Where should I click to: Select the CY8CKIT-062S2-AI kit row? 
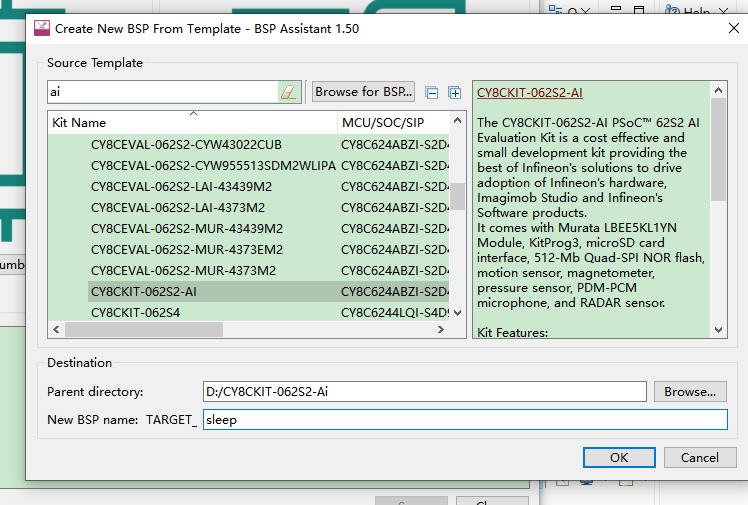point(269,291)
